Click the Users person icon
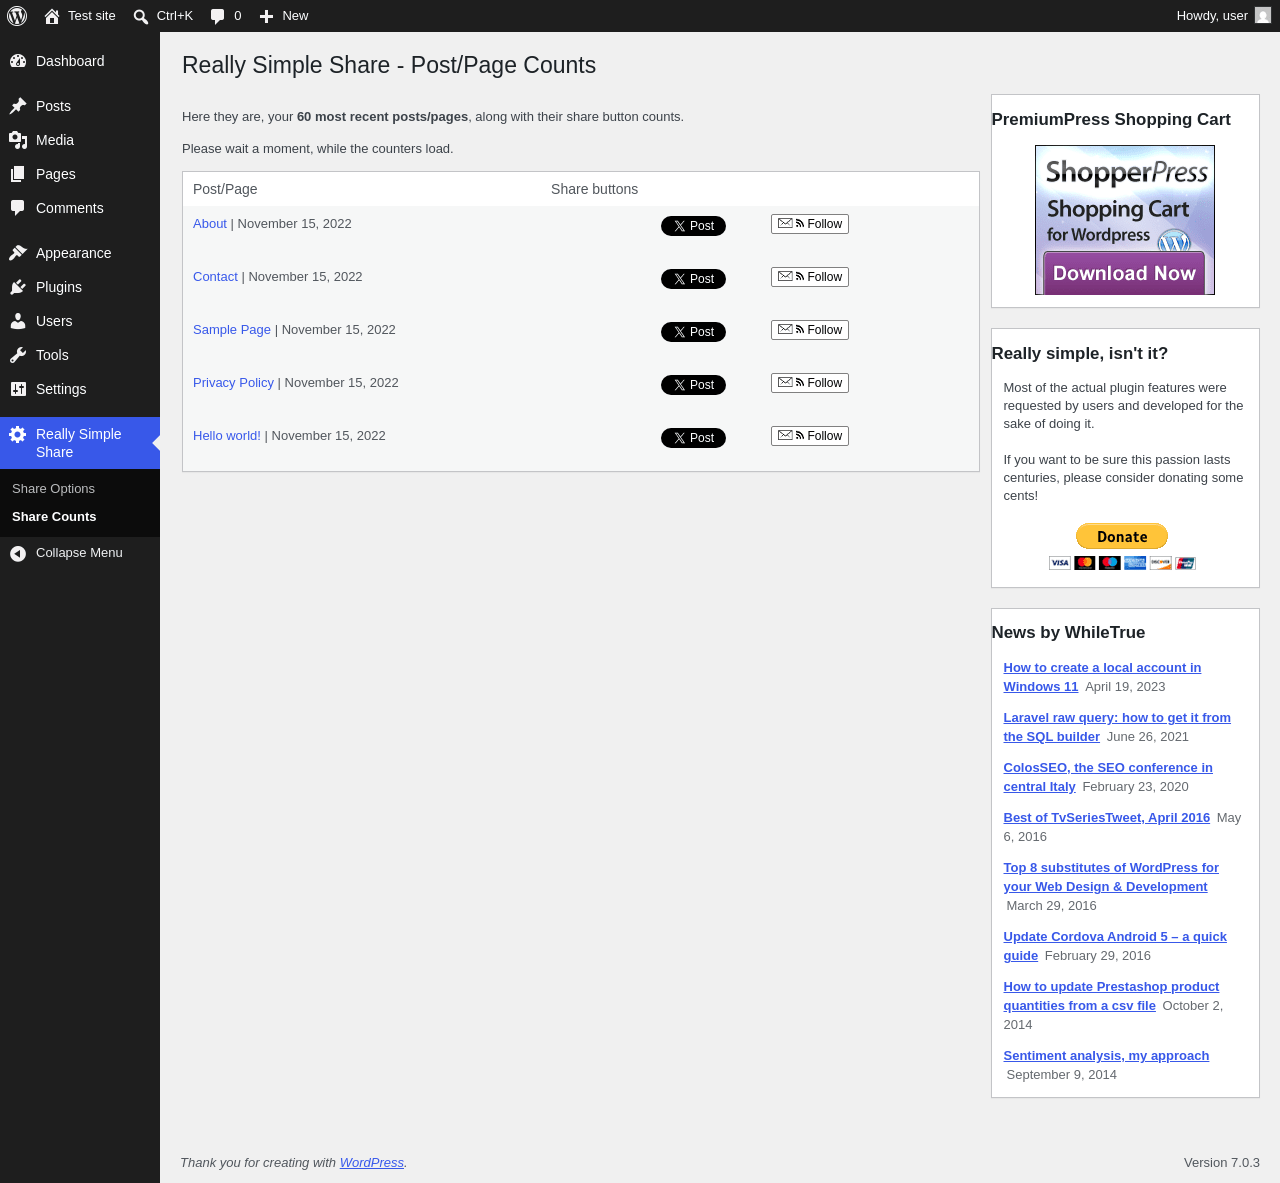The image size is (1280, 1183). (x=18, y=321)
